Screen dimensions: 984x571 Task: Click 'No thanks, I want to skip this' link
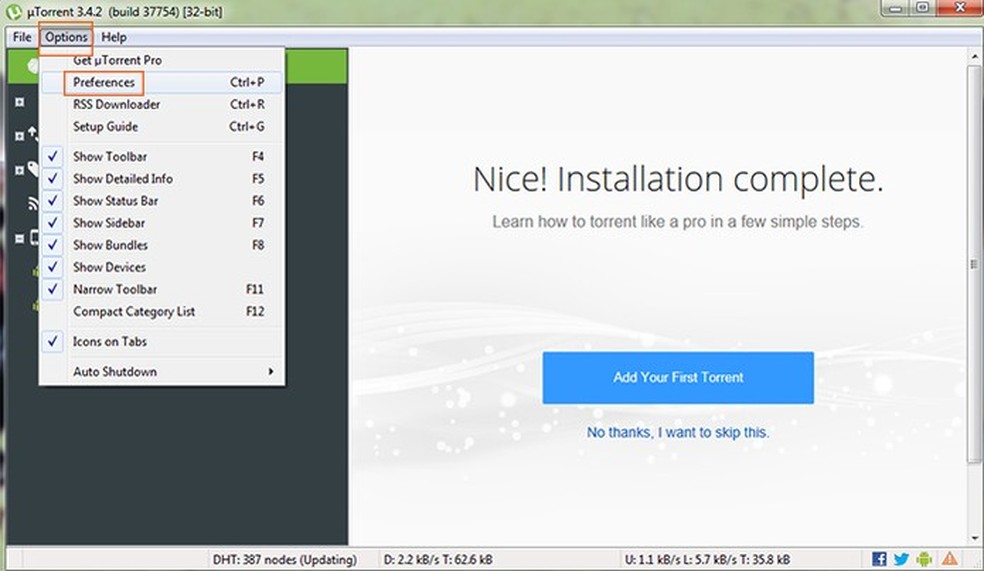(678, 432)
